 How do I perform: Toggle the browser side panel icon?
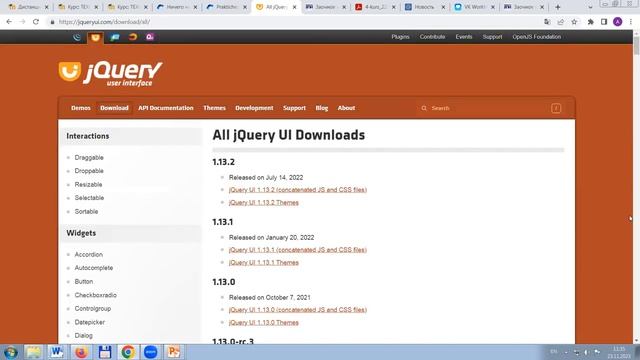pyautogui.click(x=604, y=22)
